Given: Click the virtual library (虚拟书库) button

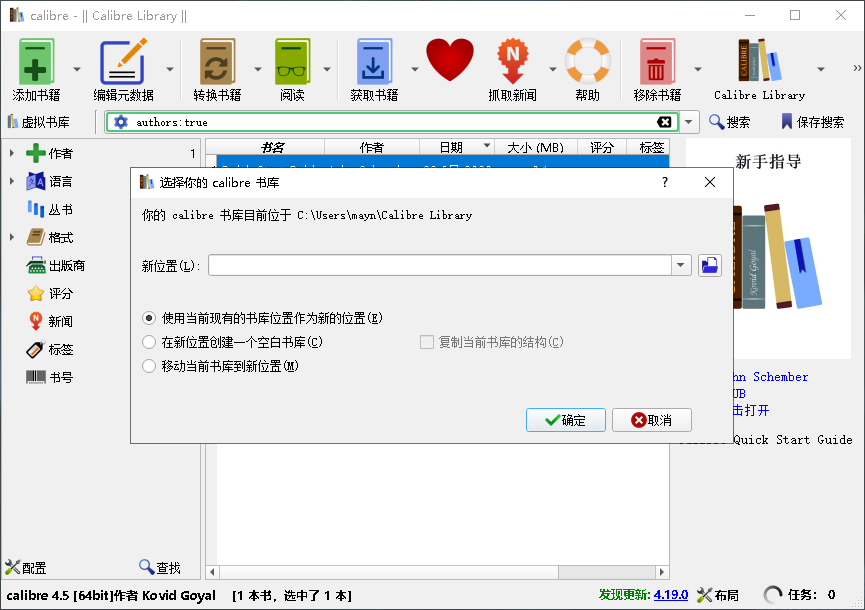Looking at the screenshot, I should tap(39, 122).
